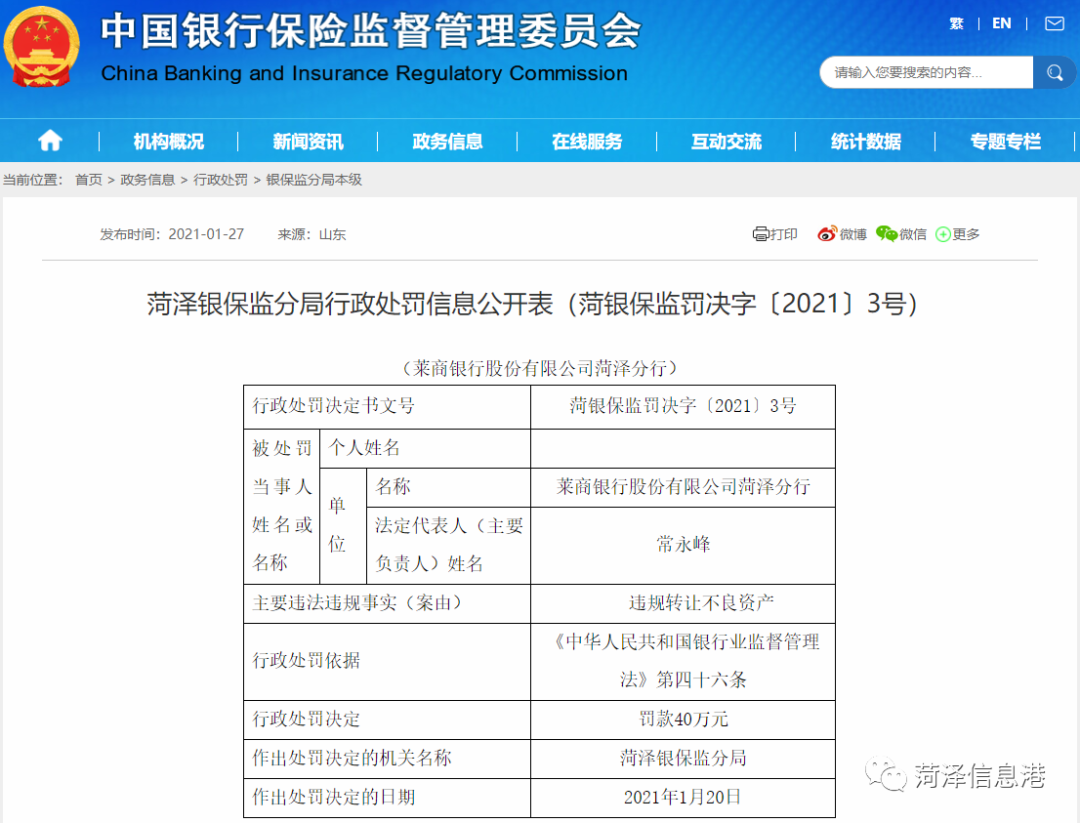1080x823 pixels.
Task: Open the mail envelope icon
Action: click(1055, 24)
